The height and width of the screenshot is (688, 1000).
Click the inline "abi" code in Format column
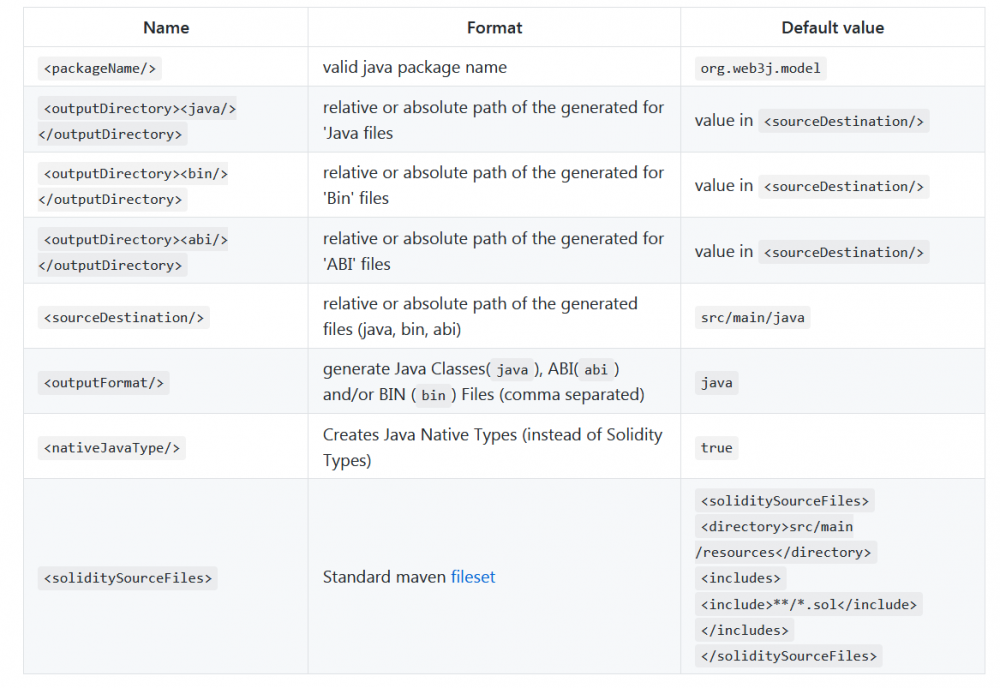coord(596,370)
